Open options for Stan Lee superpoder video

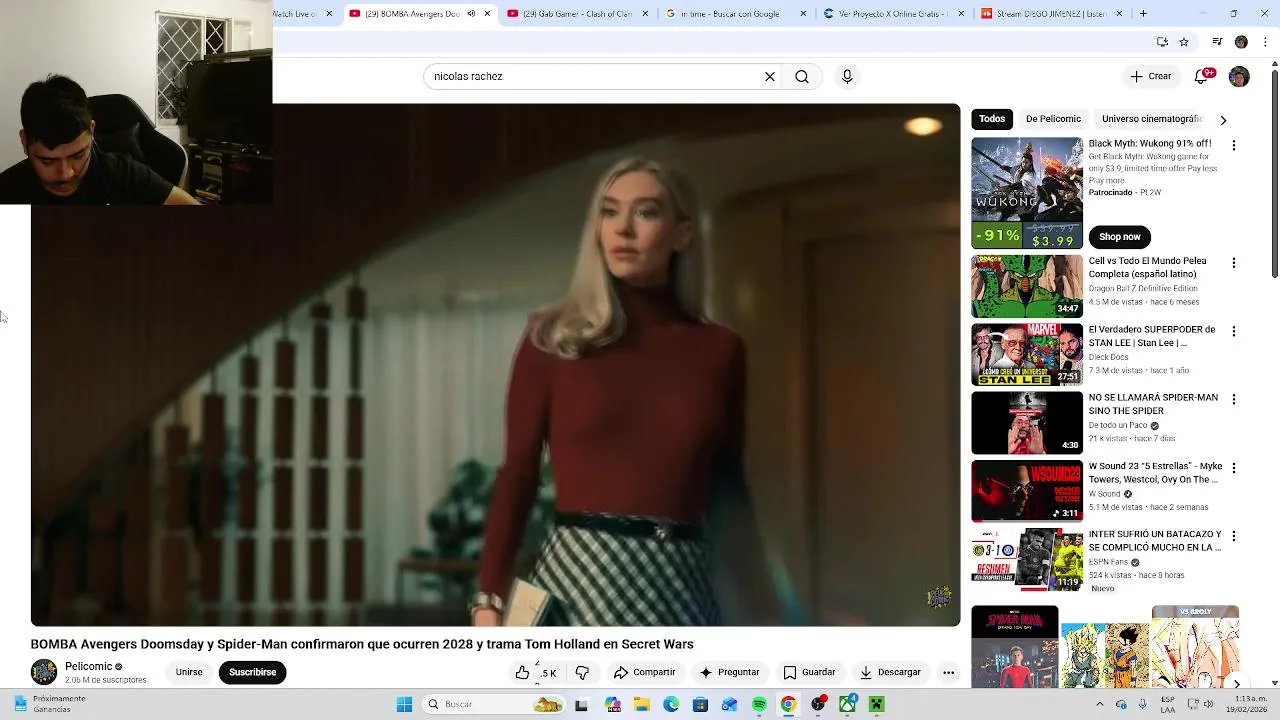coord(1233,331)
